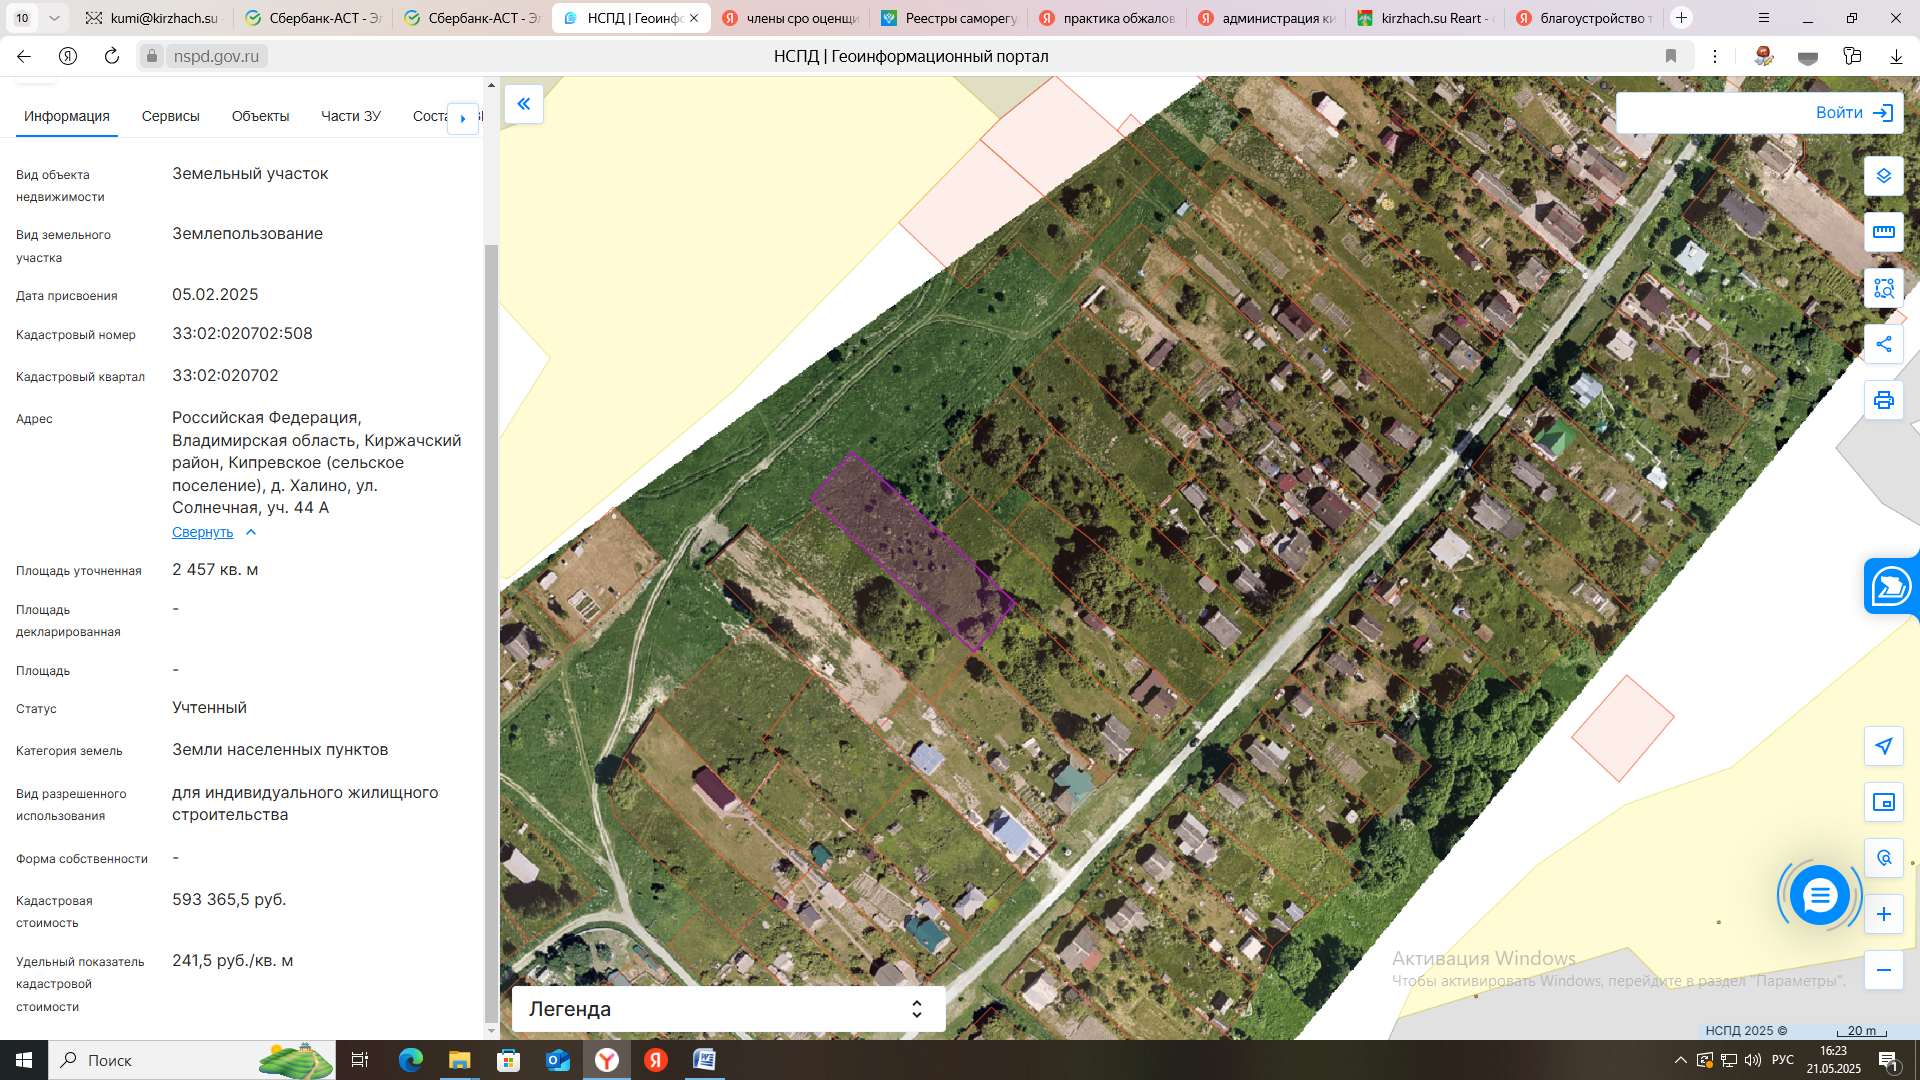
Task: Print the map view
Action: click(x=1883, y=400)
